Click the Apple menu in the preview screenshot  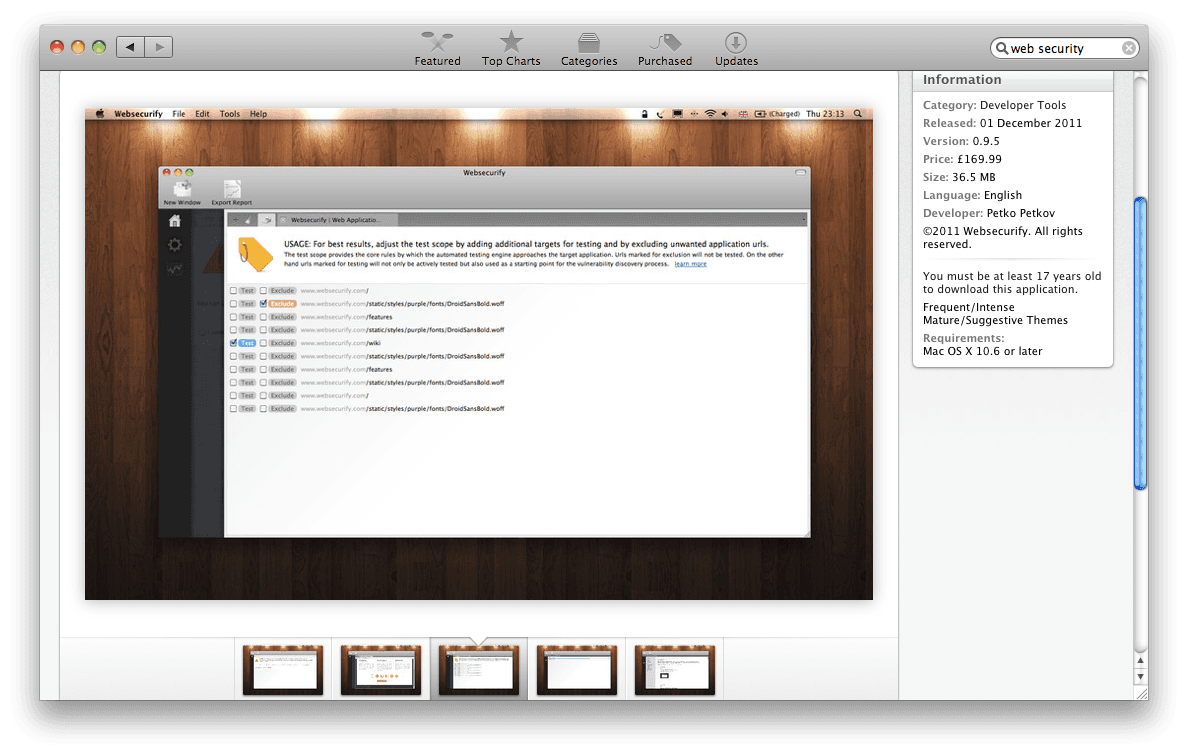point(99,114)
